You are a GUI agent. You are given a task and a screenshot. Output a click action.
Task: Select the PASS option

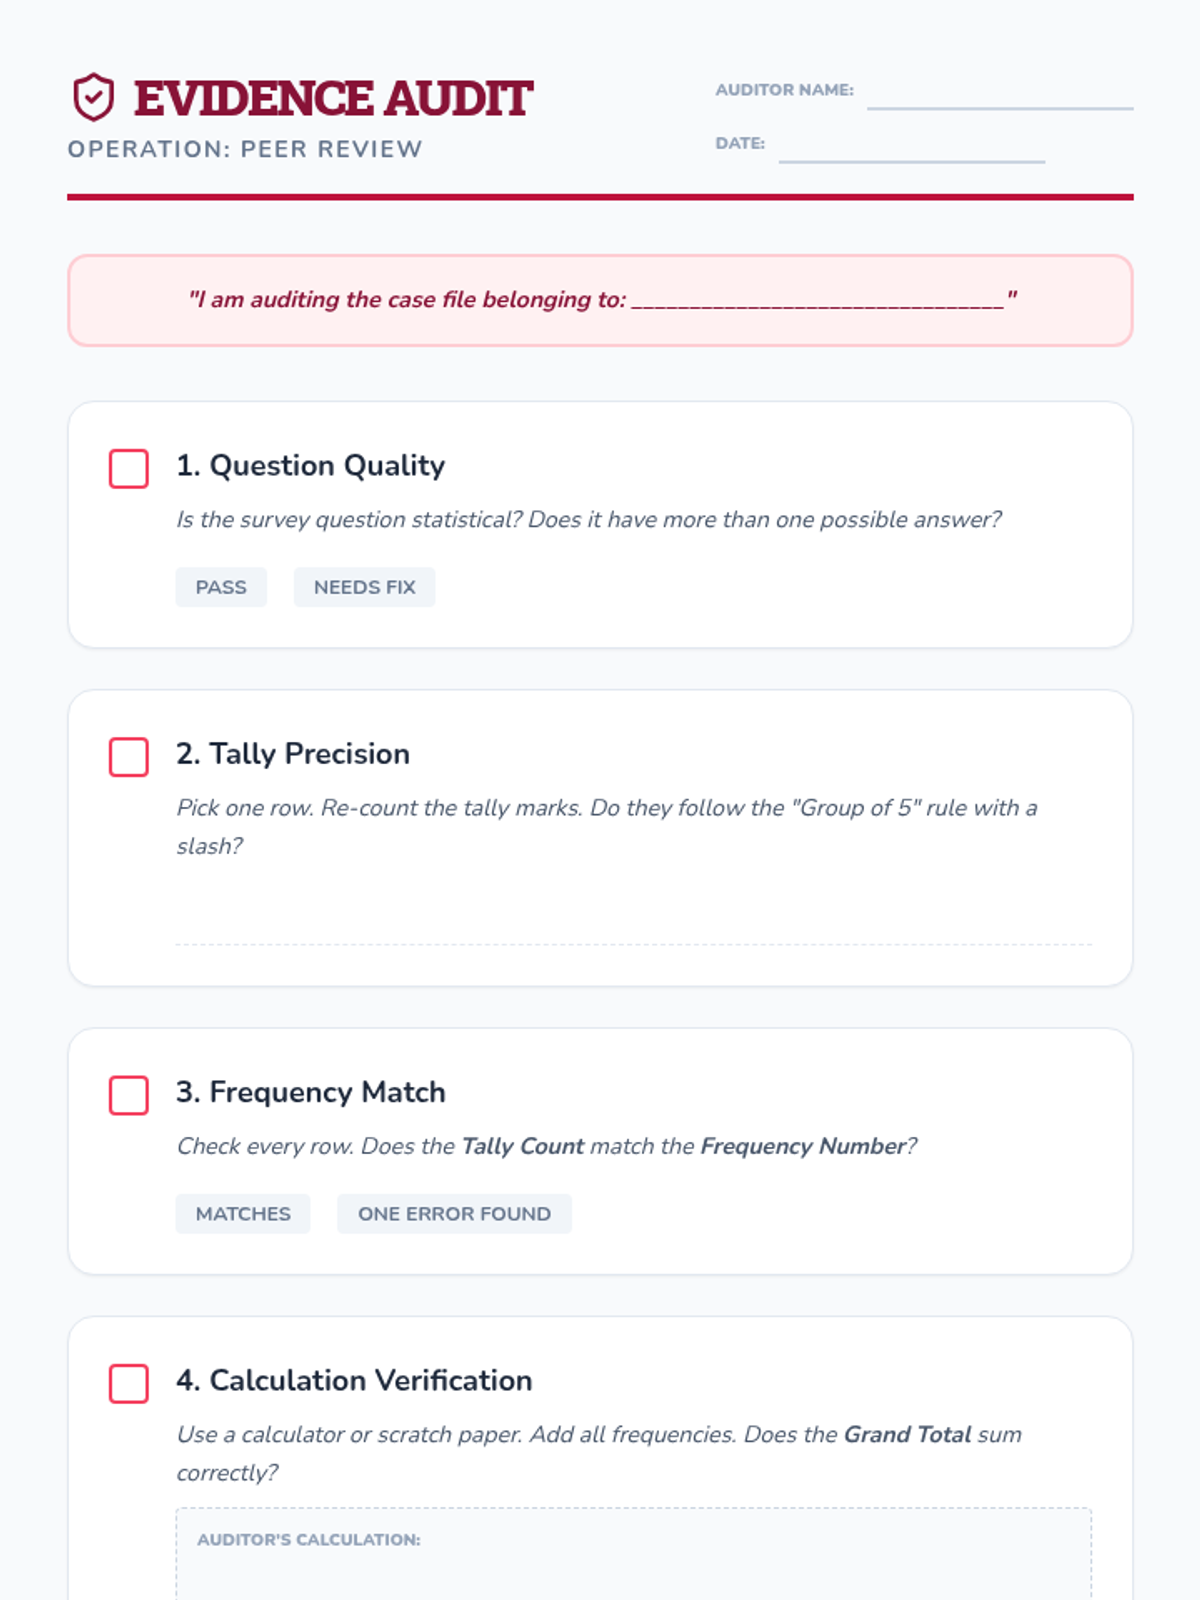pos(221,587)
